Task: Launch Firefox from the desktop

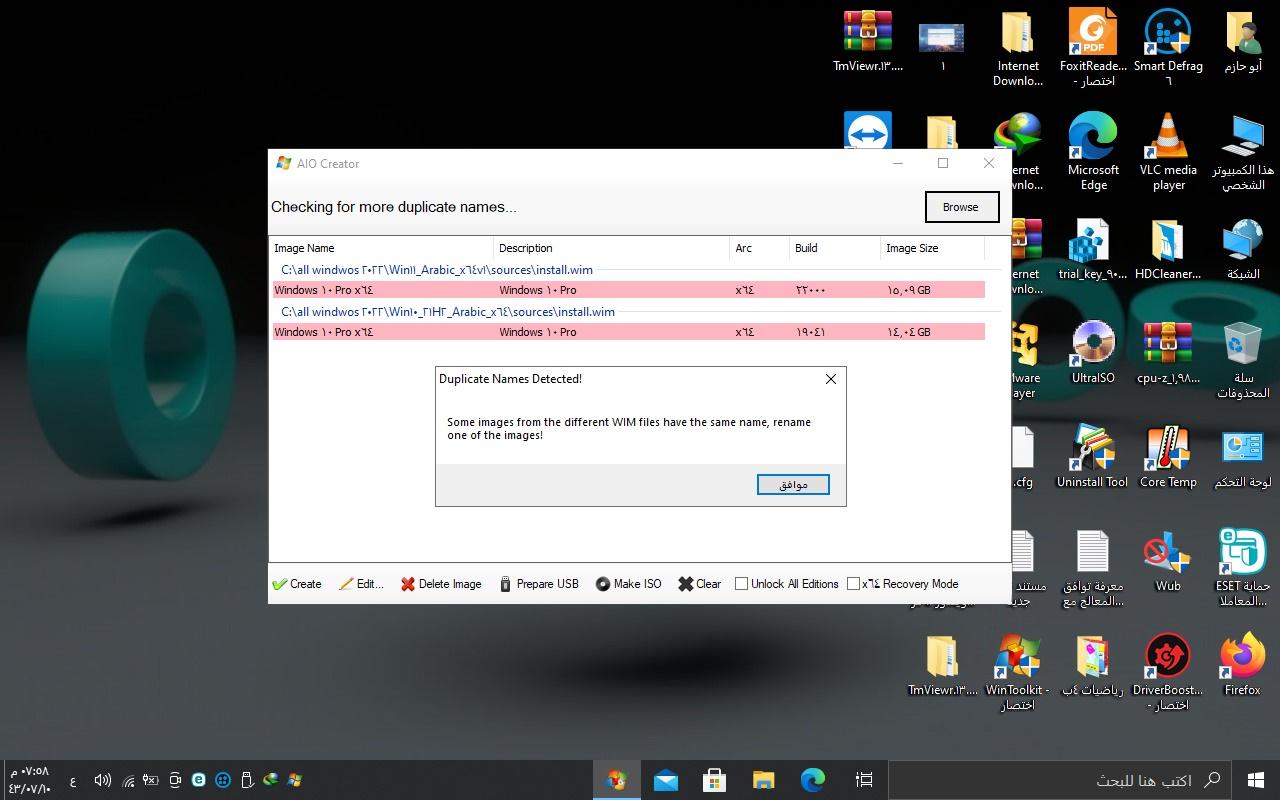Action: tap(1243, 664)
